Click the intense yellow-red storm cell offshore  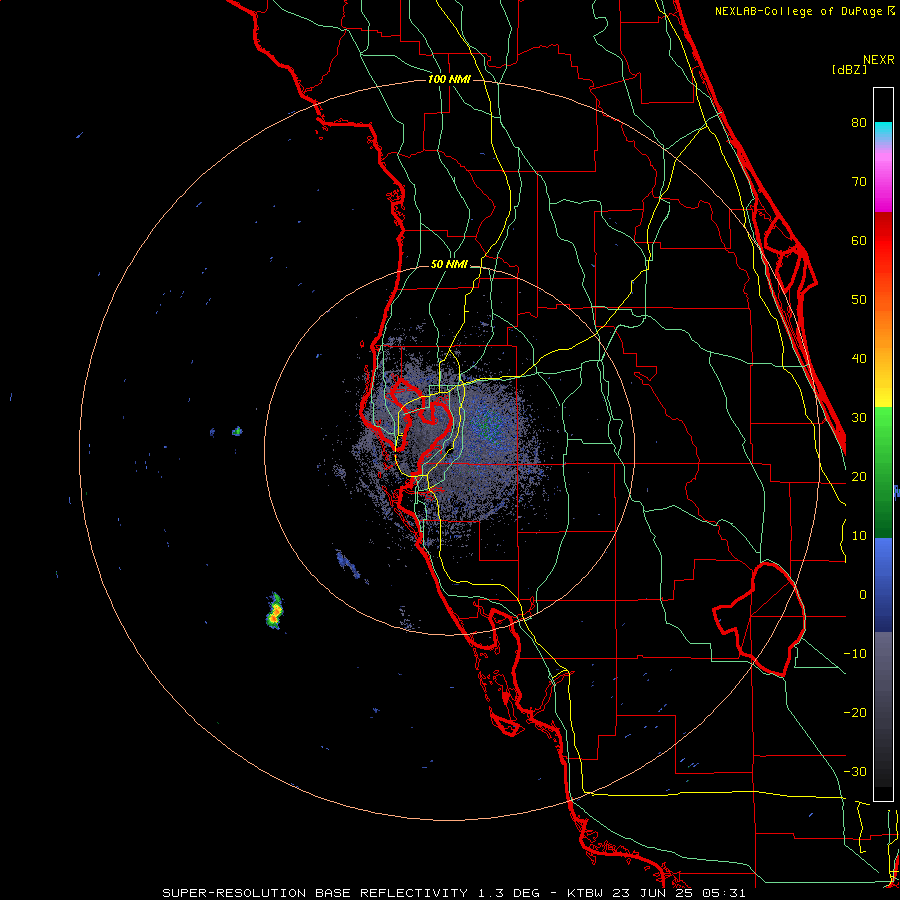pyautogui.click(x=275, y=612)
